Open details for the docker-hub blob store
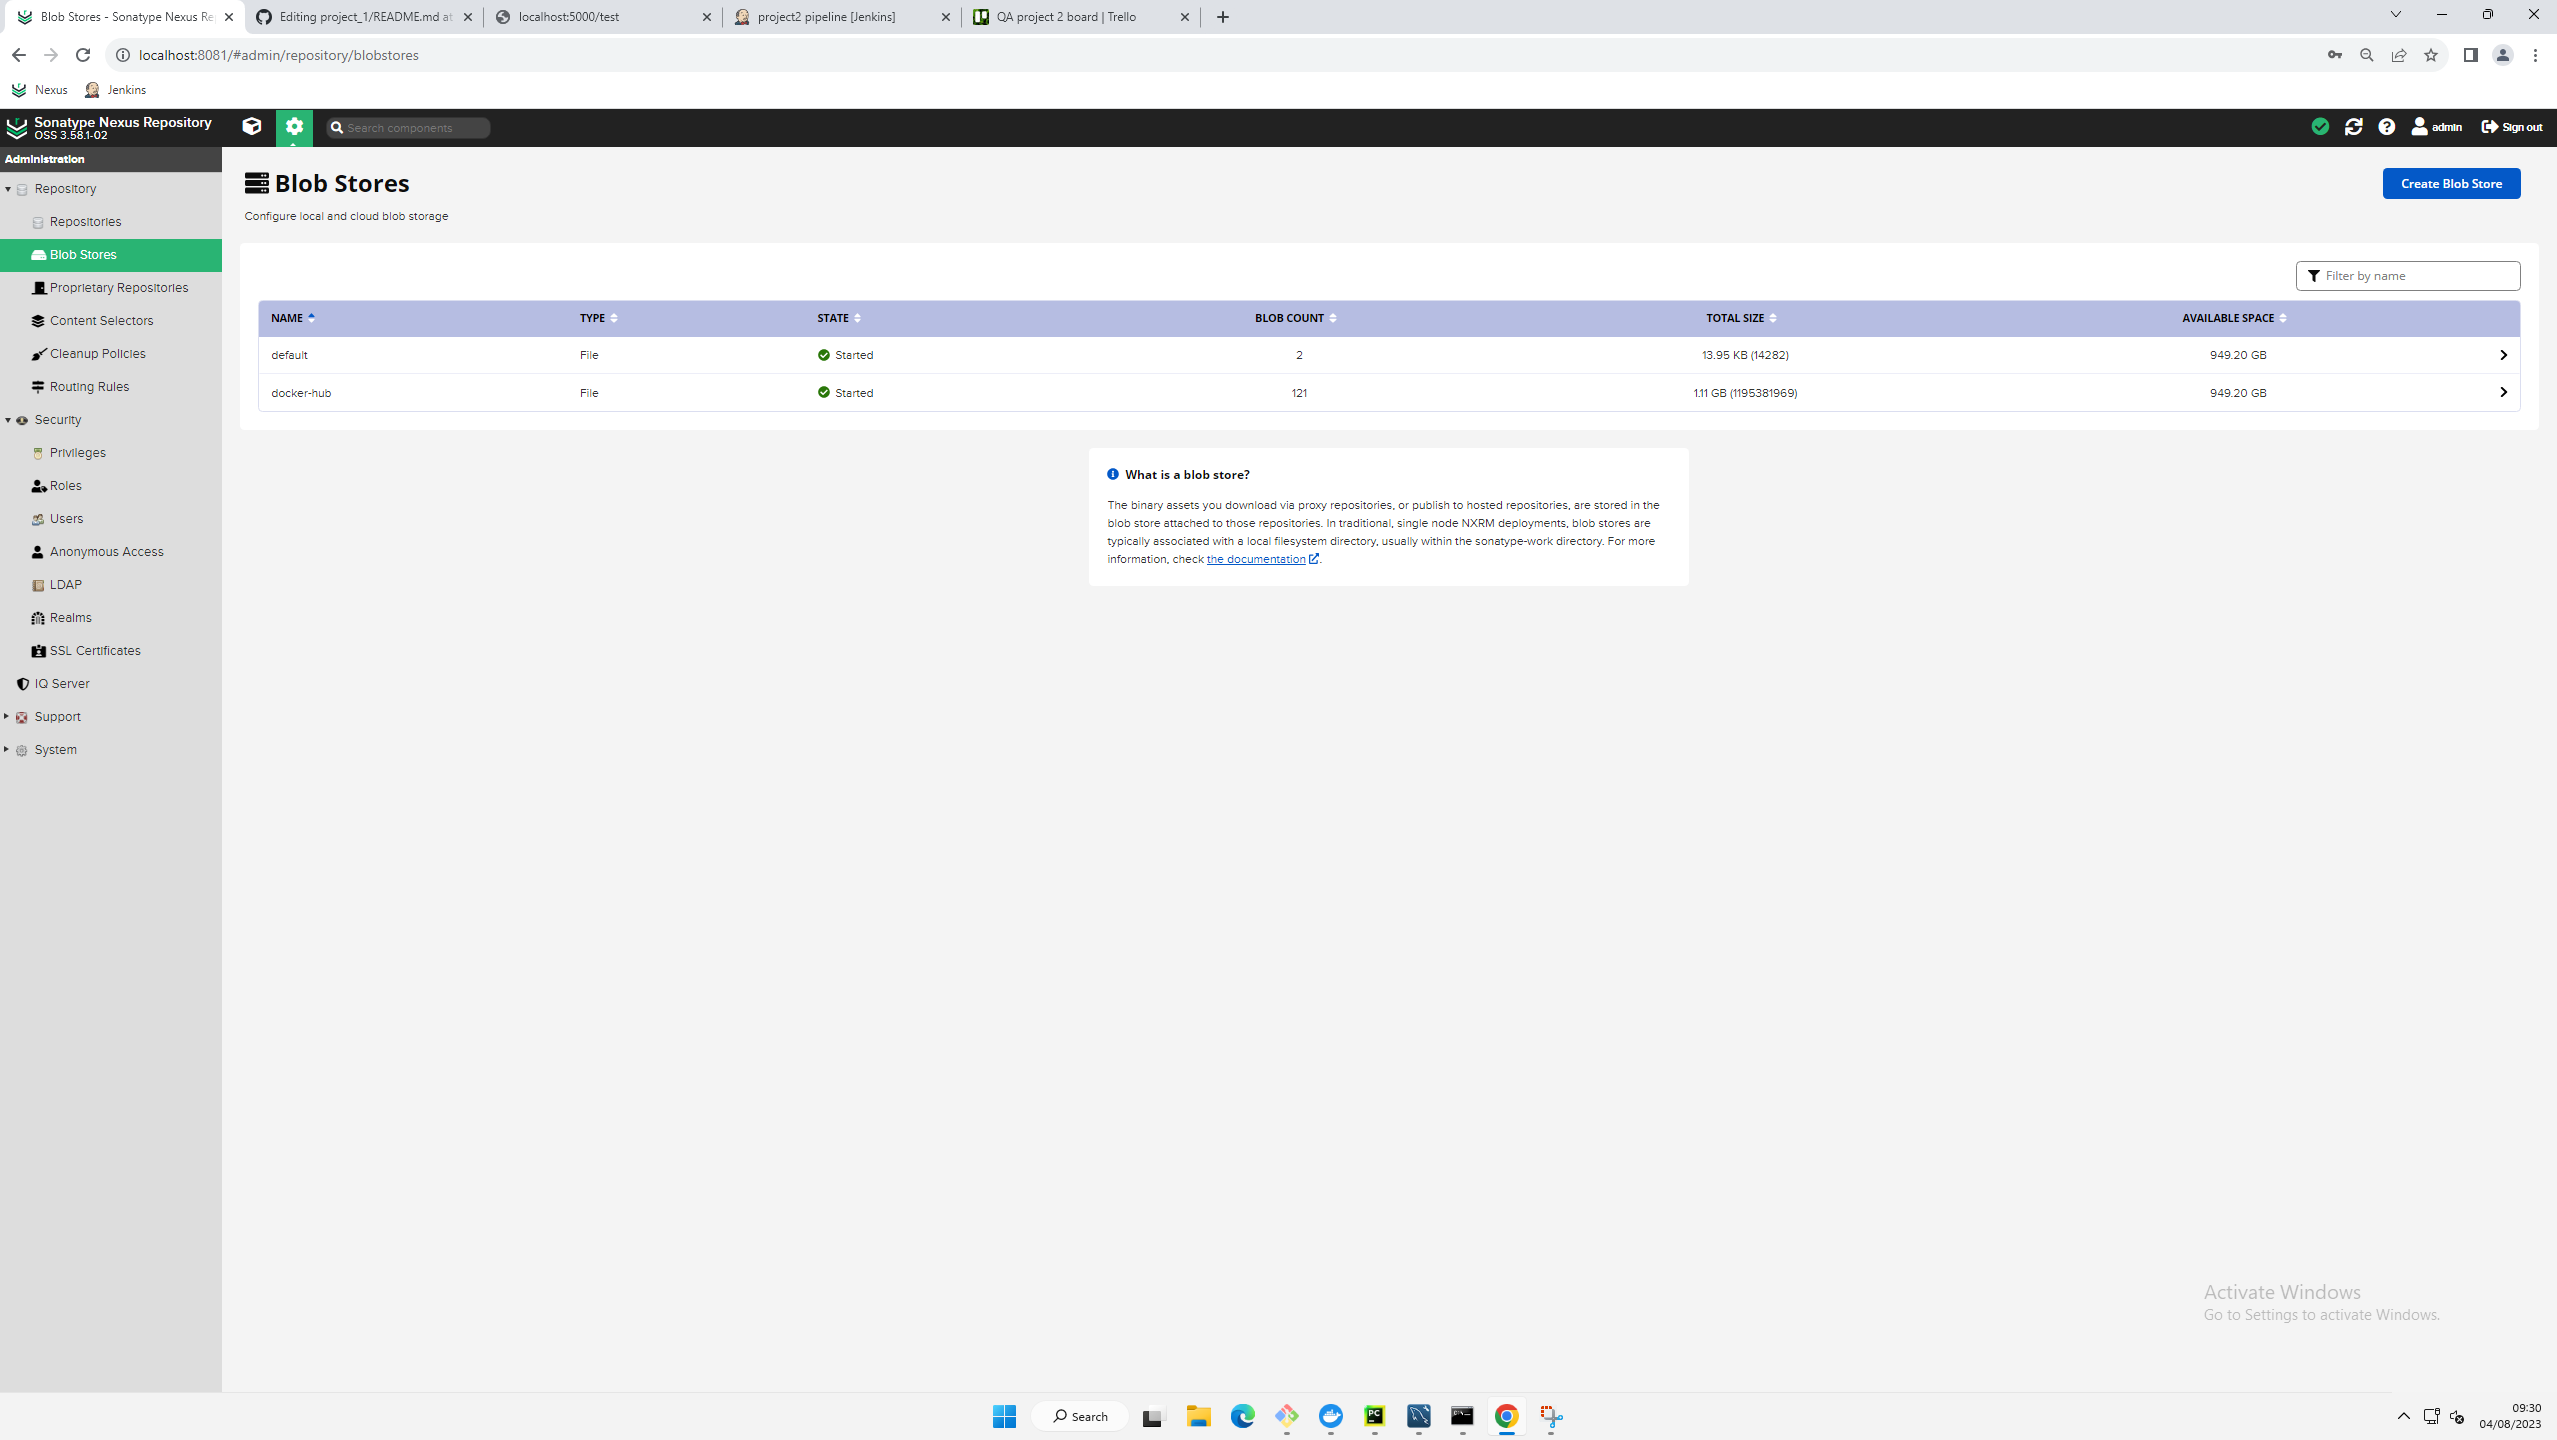Image resolution: width=2557 pixels, height=1440 pixels. pyautogui.click(x=2502, y=392)
